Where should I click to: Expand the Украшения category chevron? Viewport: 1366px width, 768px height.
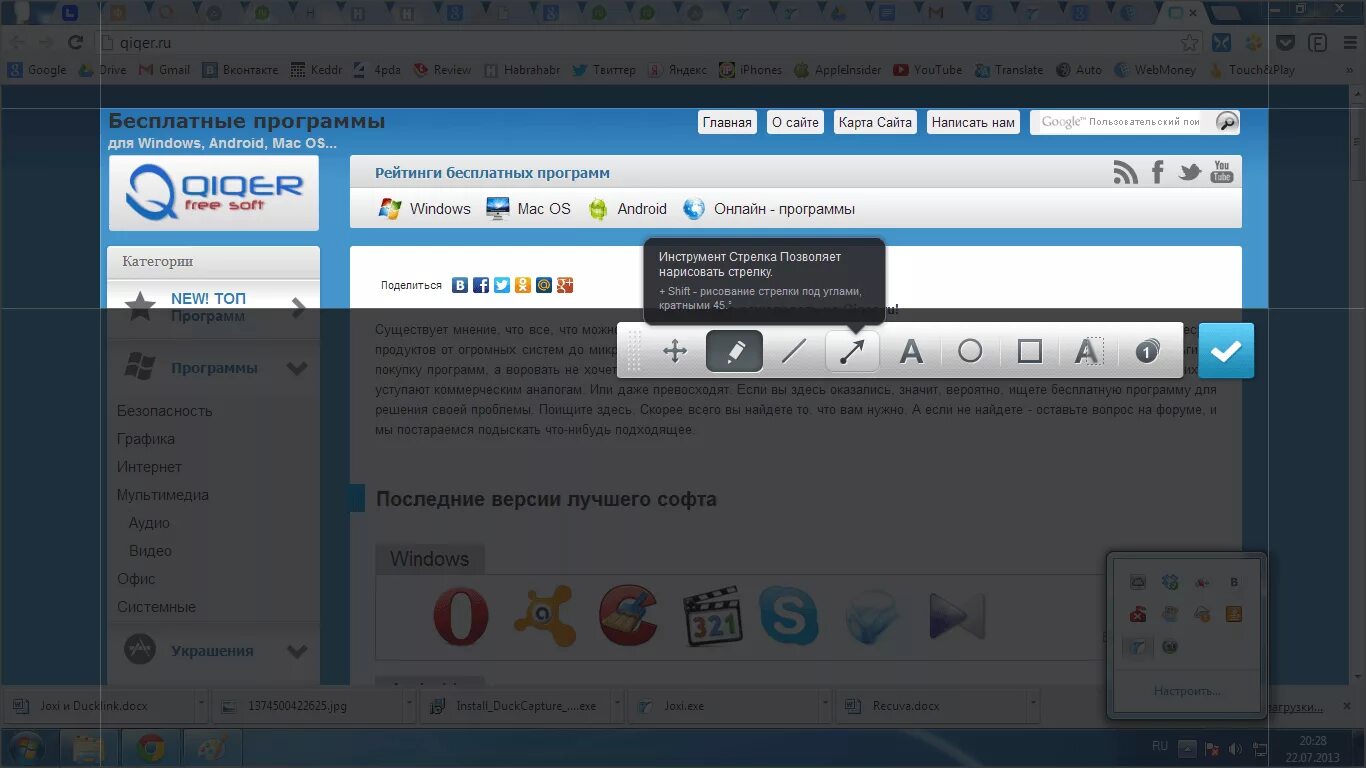point(297,651)
